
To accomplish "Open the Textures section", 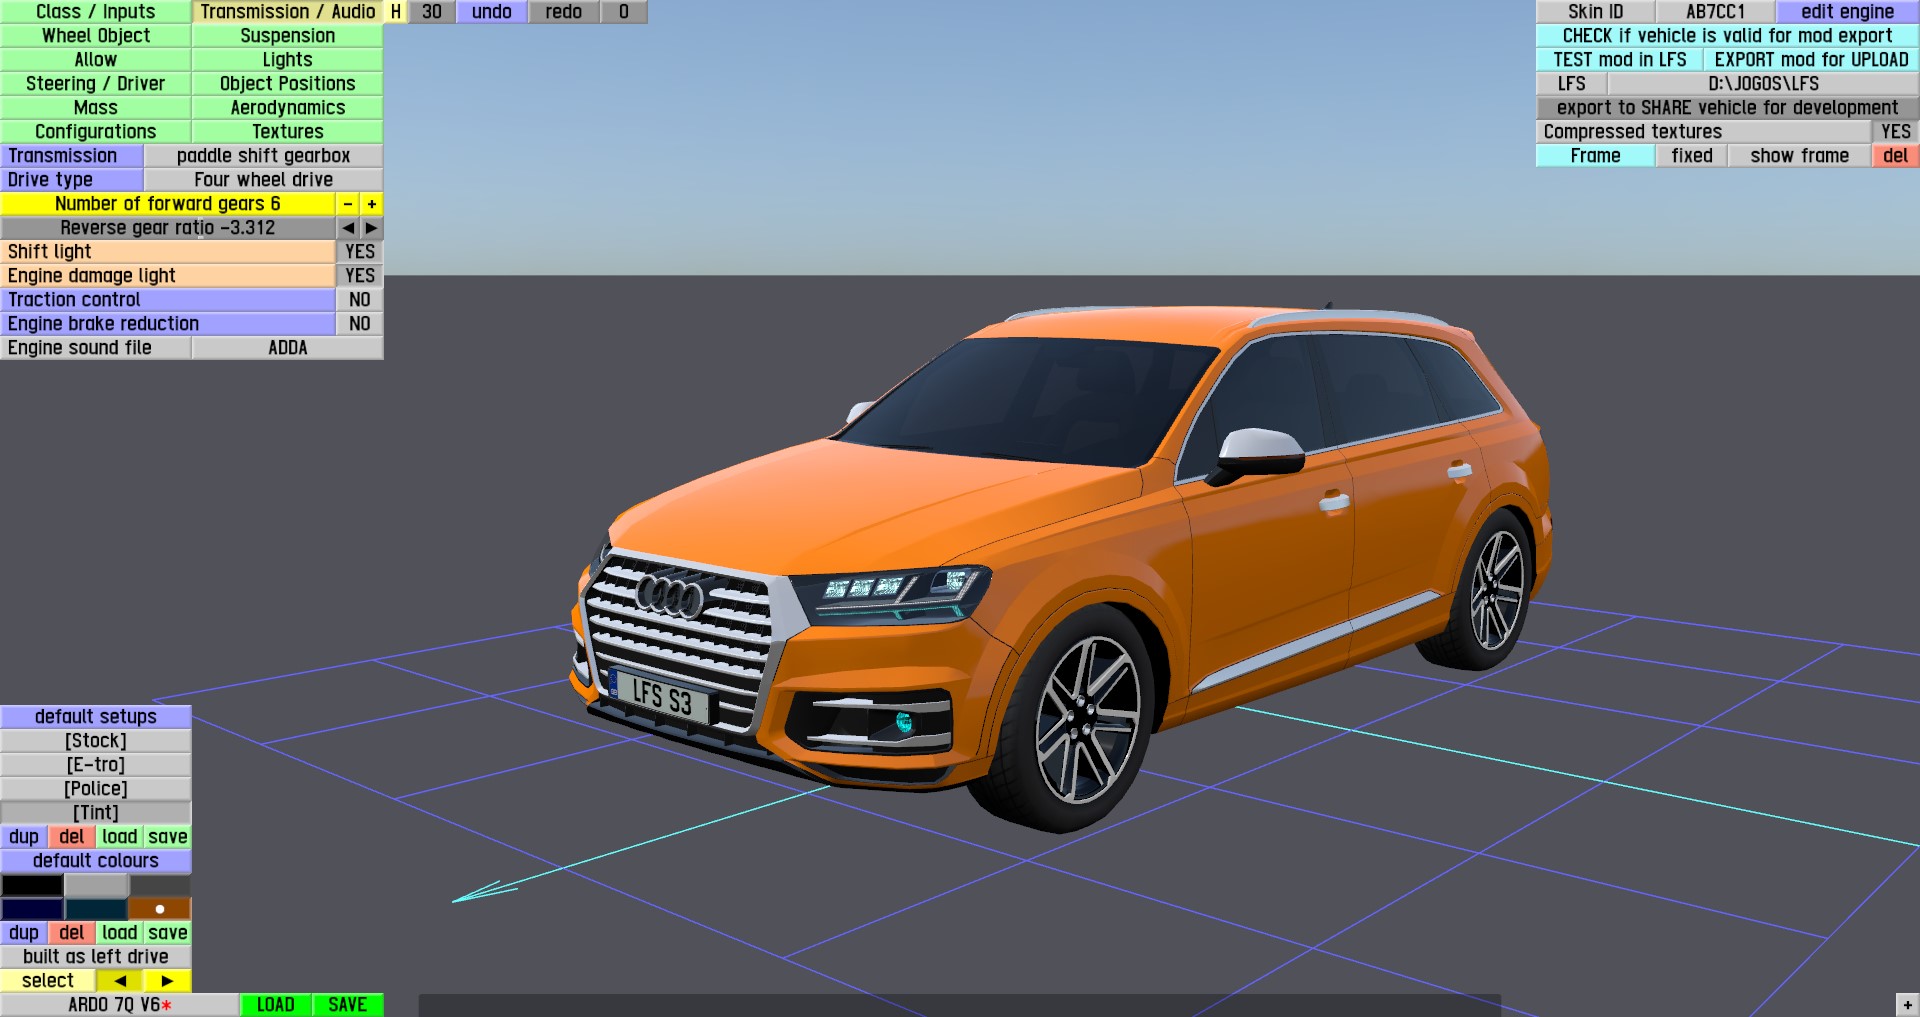I will pos(288,132).
